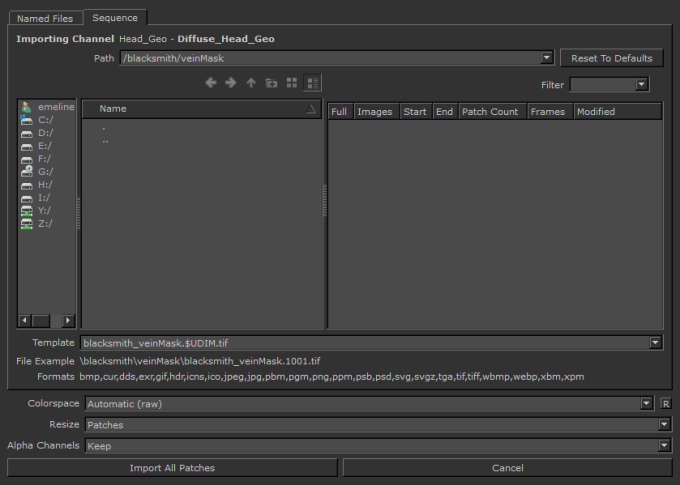Sort by Modified column header

tap(618, 112)
